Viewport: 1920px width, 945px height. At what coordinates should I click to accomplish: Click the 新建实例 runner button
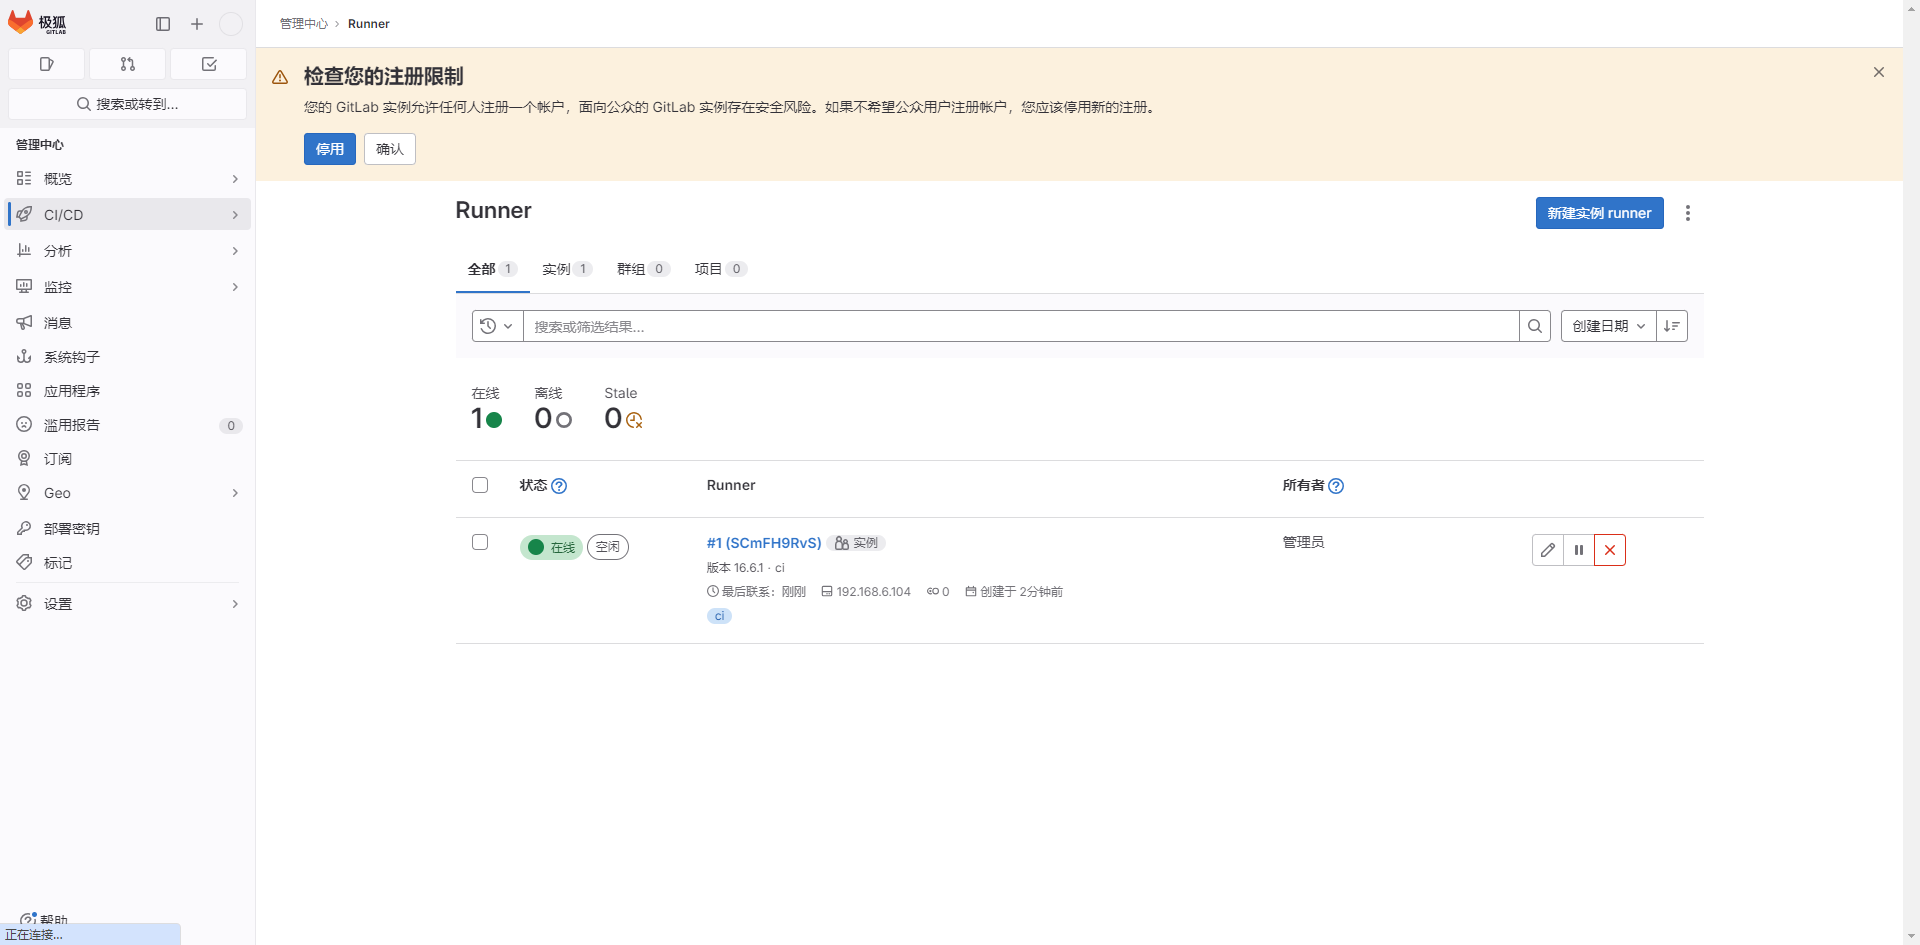1599,213
